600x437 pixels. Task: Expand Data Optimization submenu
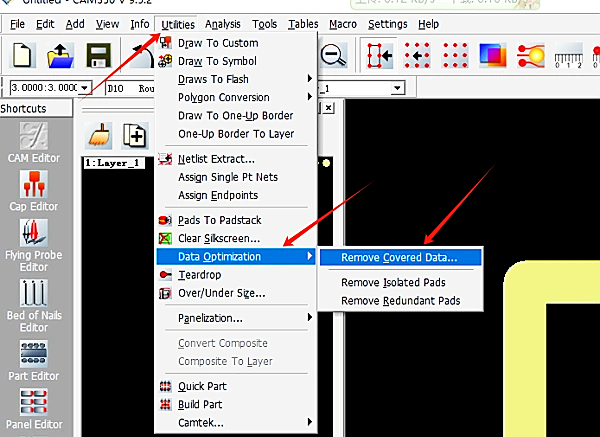point(236,256)
